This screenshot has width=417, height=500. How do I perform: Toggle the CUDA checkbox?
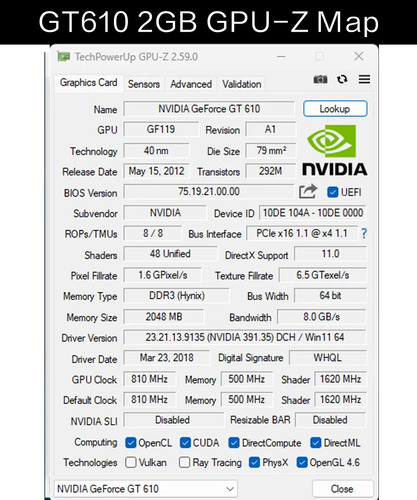pos(185,443)
